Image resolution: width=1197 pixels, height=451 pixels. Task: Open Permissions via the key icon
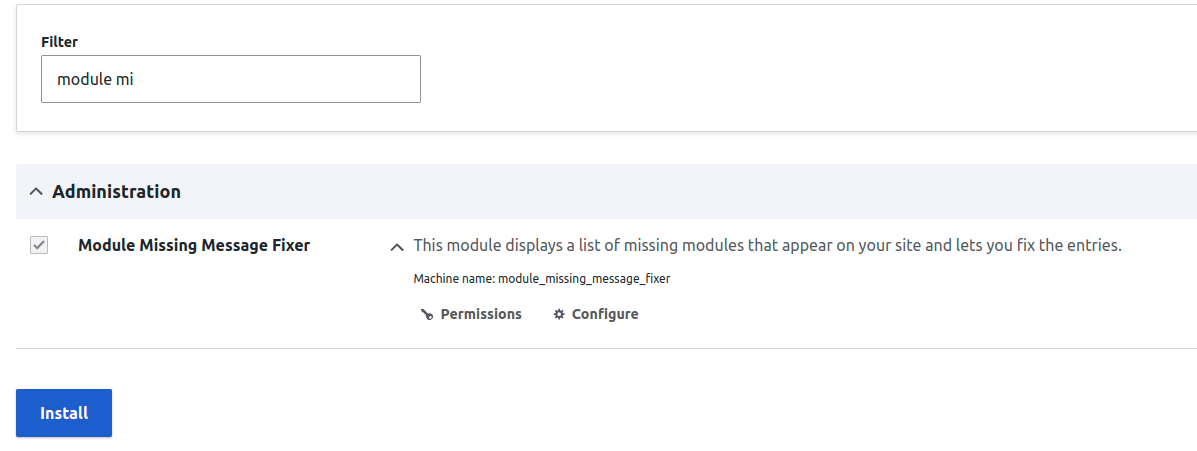[x=427, y=314]
